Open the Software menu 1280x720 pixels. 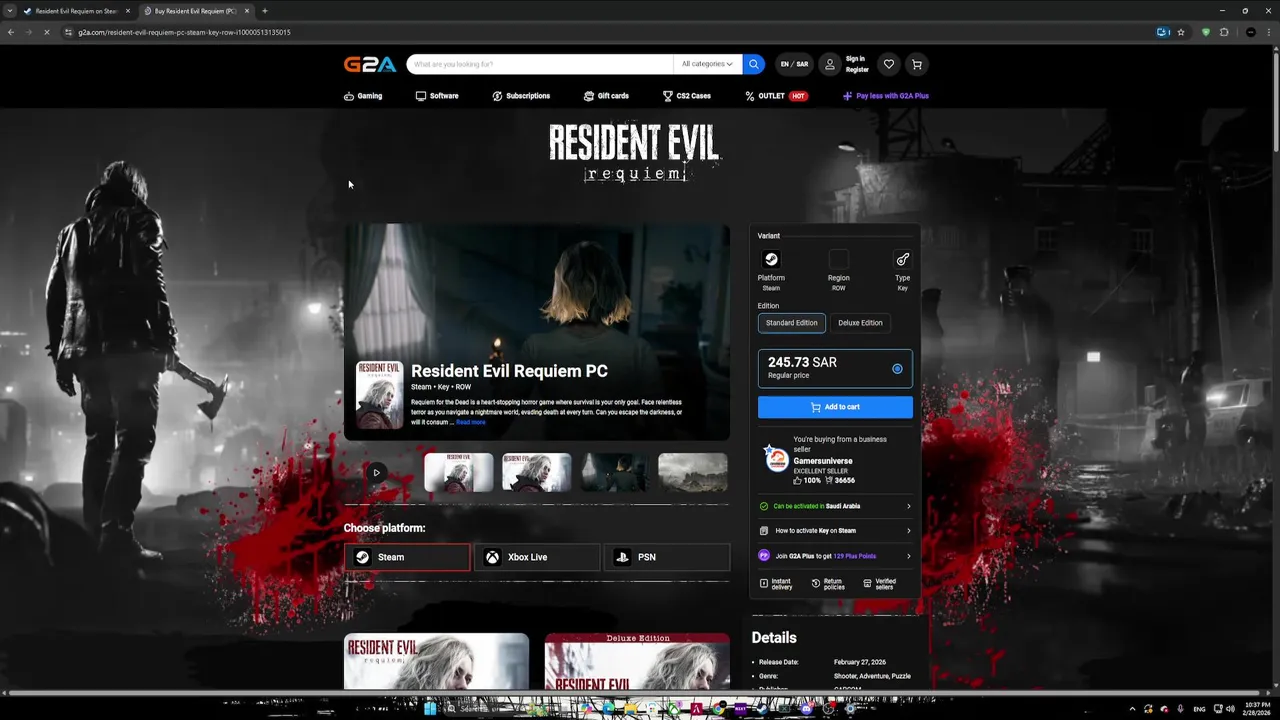point(437,96)
